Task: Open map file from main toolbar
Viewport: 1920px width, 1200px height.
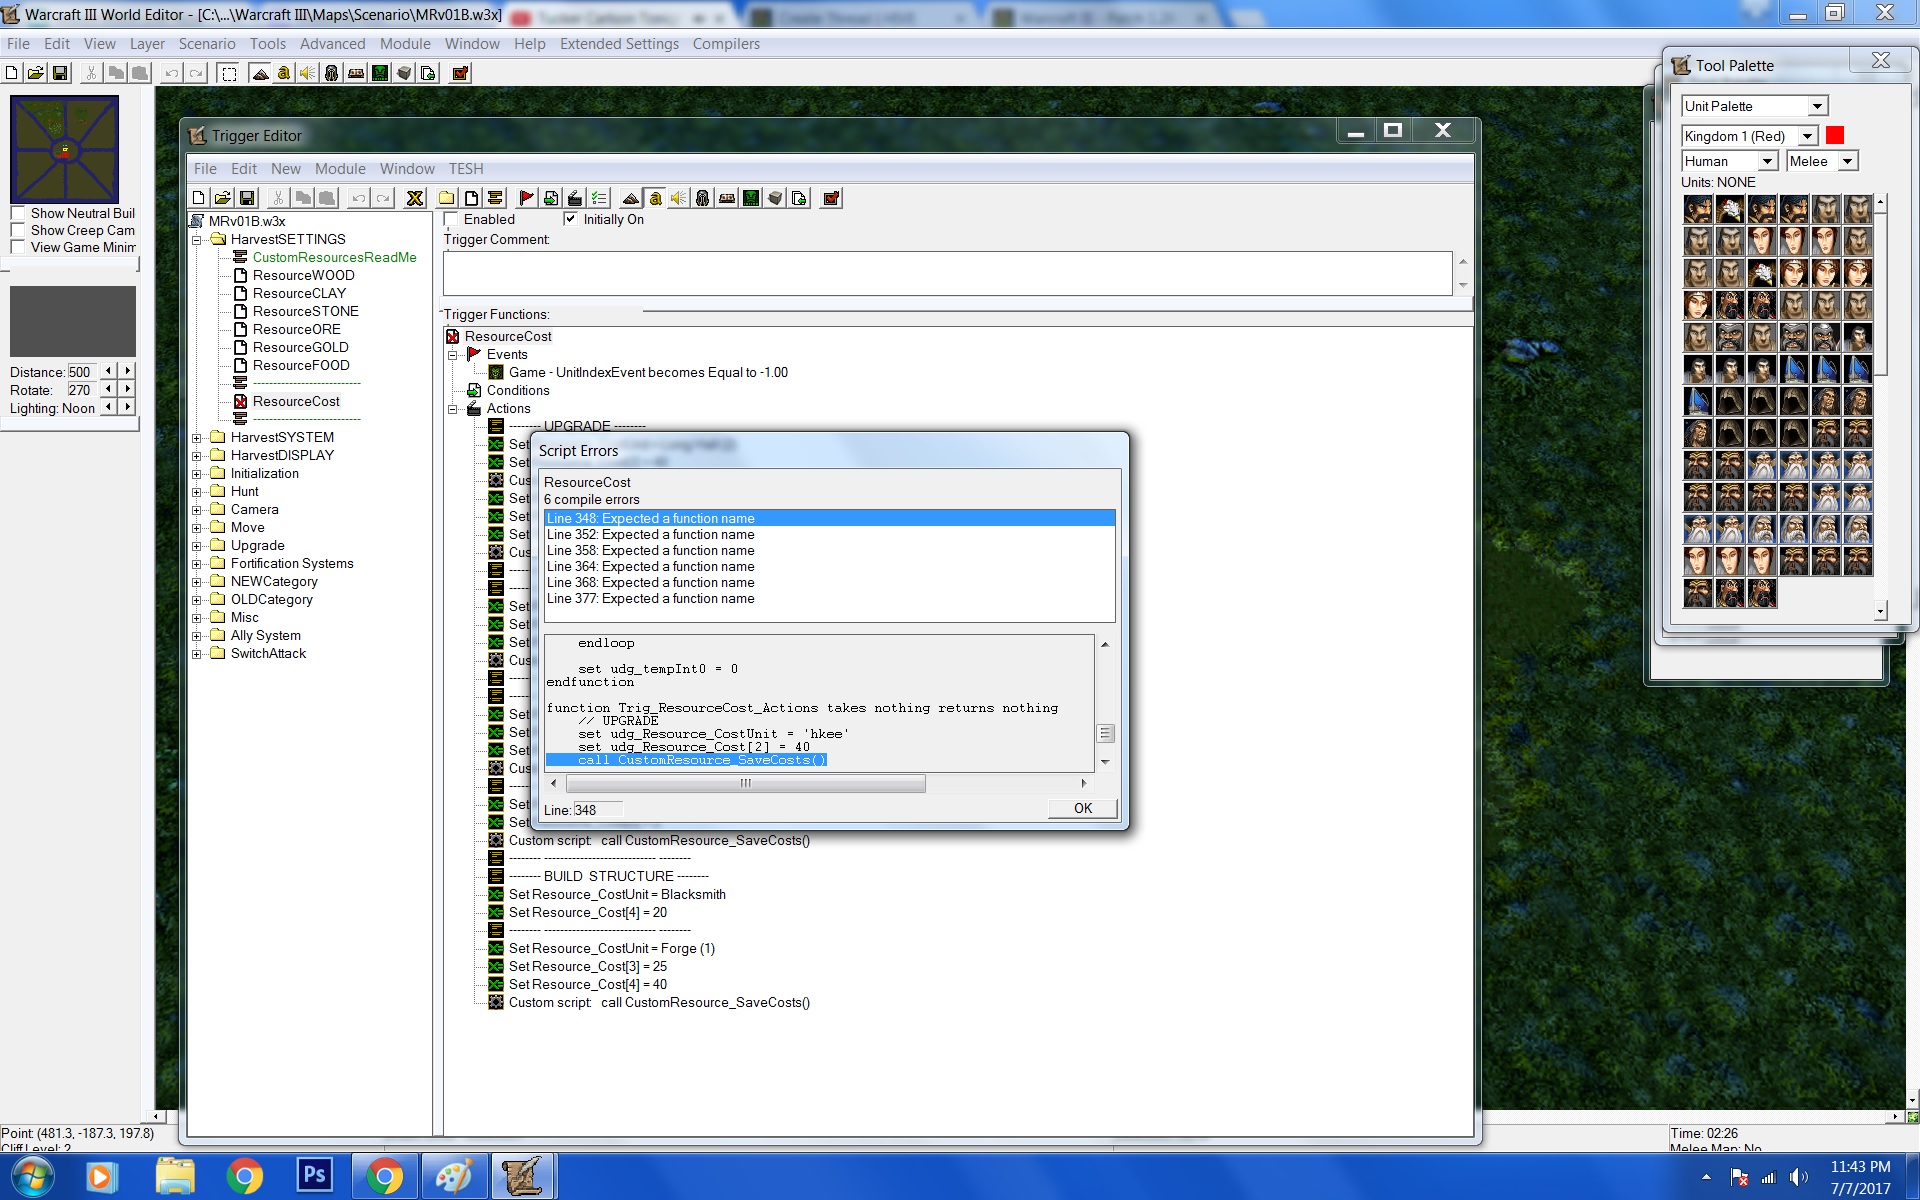Action: 36,73
